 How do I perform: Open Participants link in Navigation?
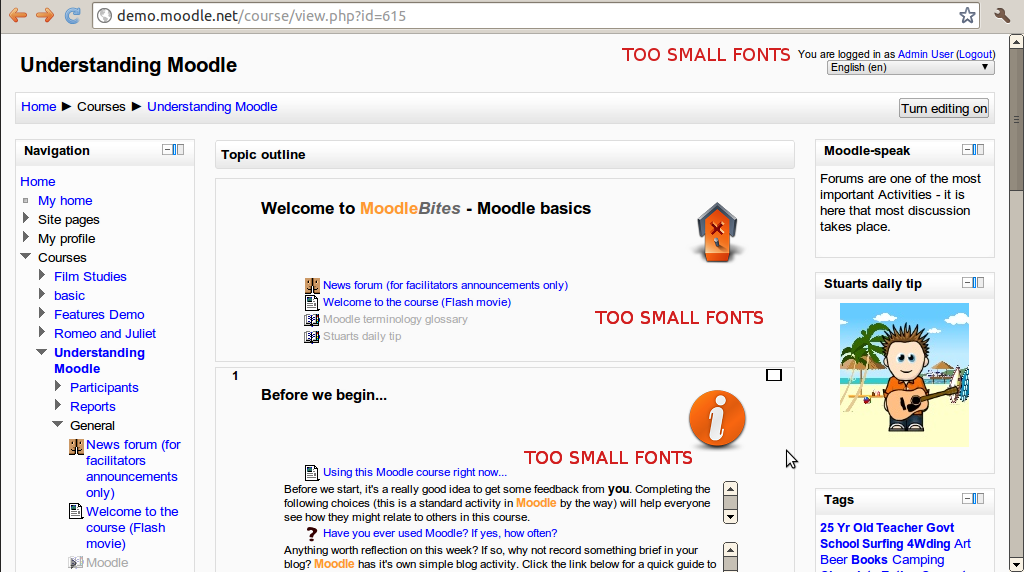104,387
